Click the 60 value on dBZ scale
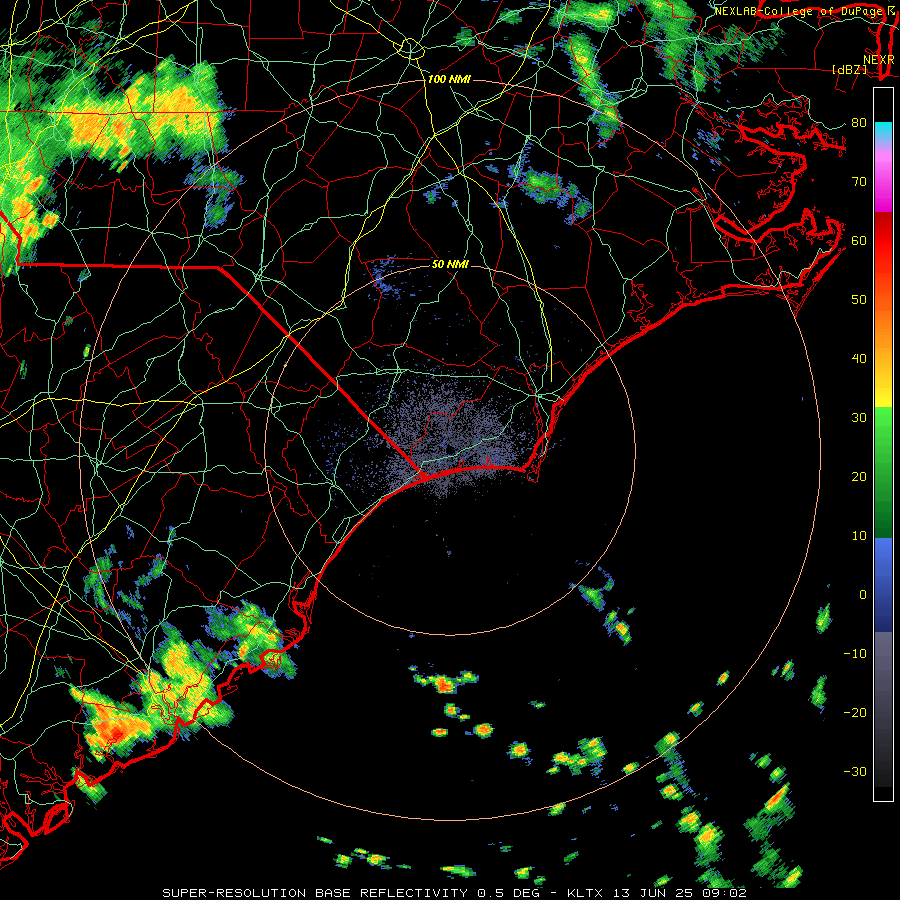This screenshot has height=900, width=900. click(x=859, y=240)
